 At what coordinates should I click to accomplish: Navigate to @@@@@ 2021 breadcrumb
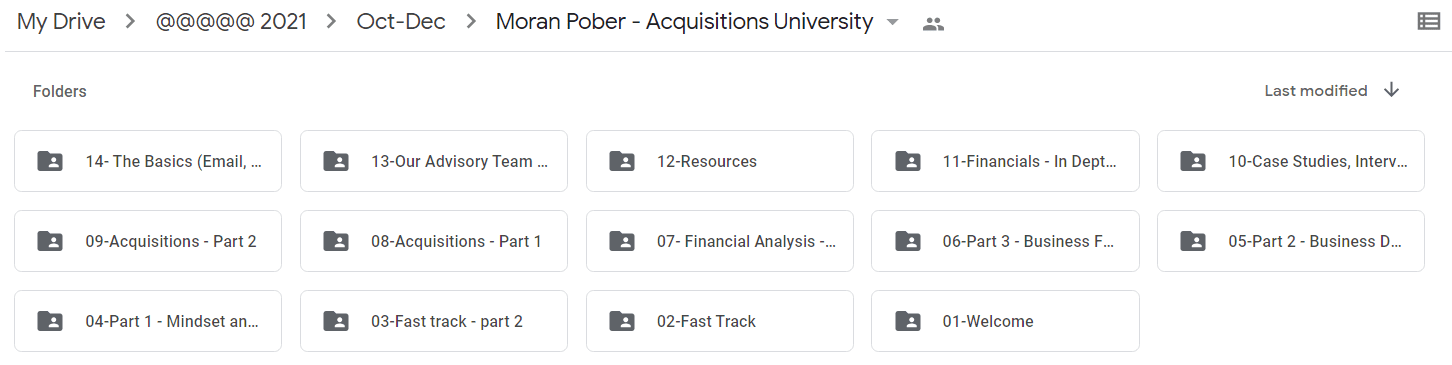(231, 22)
